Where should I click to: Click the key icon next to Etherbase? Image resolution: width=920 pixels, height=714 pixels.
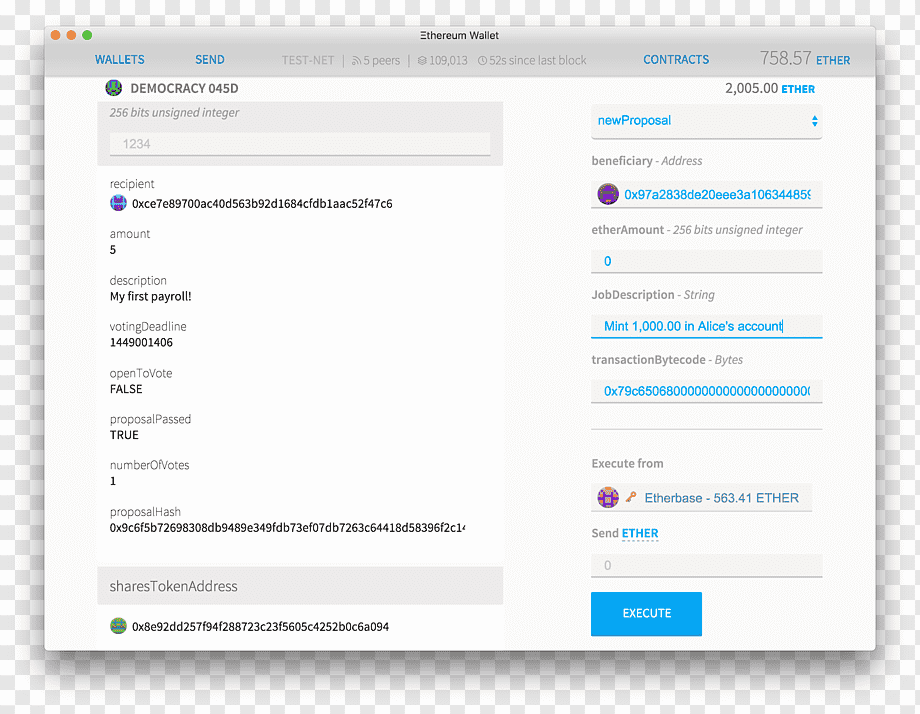(x=631, y=497)
